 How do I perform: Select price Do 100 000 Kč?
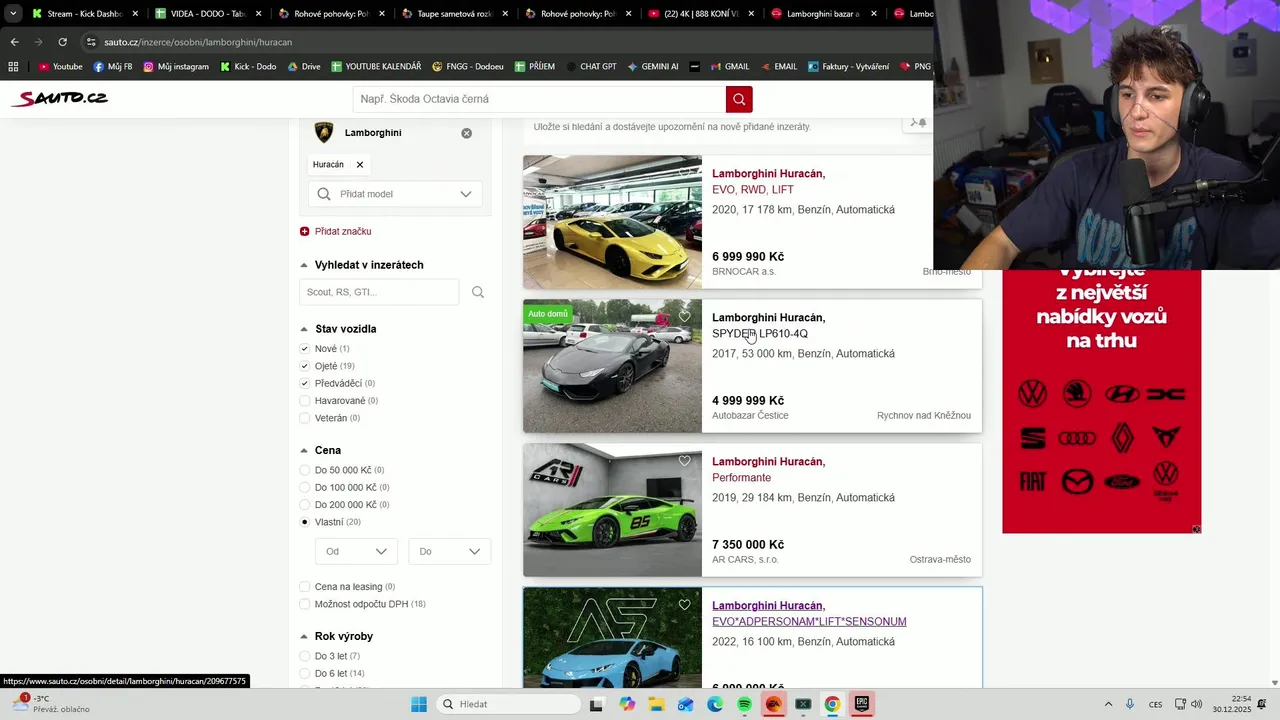point(305,487)
